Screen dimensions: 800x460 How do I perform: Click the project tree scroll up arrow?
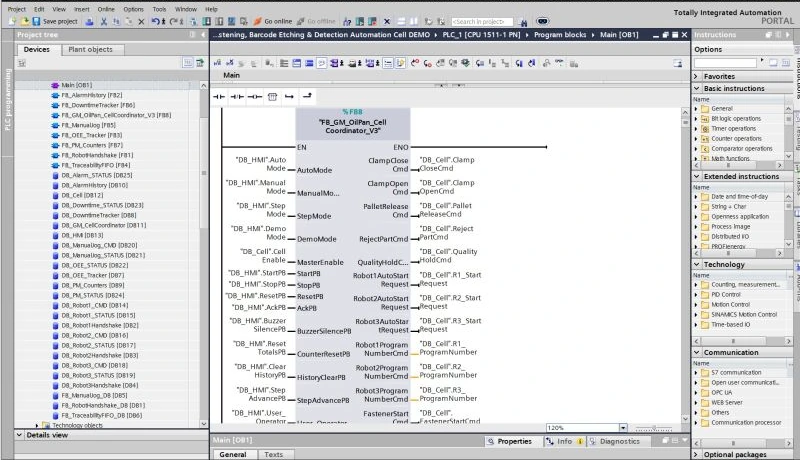[x=204, y=85]
